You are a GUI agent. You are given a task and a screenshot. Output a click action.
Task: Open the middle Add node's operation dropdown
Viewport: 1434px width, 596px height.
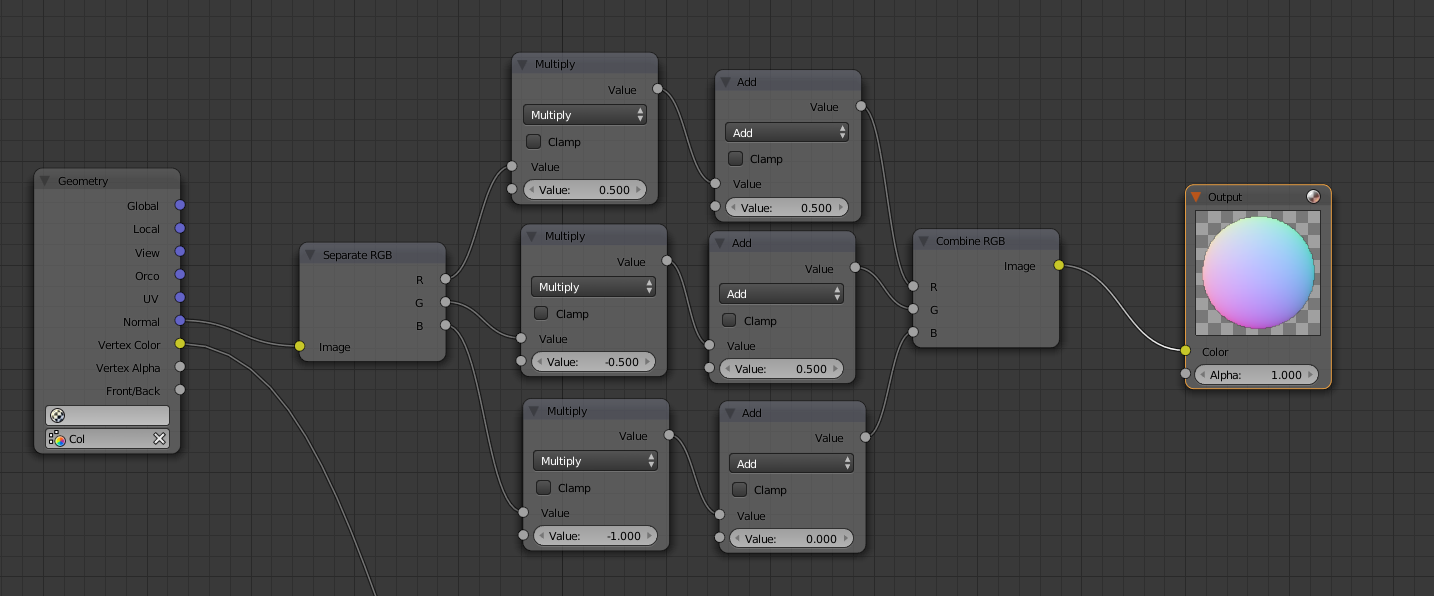click(781, 294)
